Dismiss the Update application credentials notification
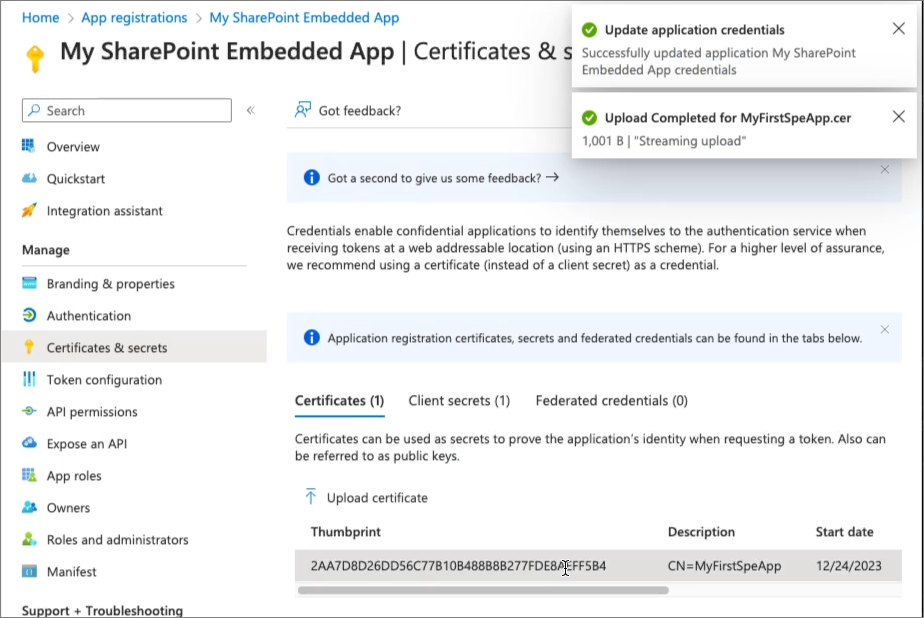The width and height of the screenshot is (924, 618). point(897,29)
